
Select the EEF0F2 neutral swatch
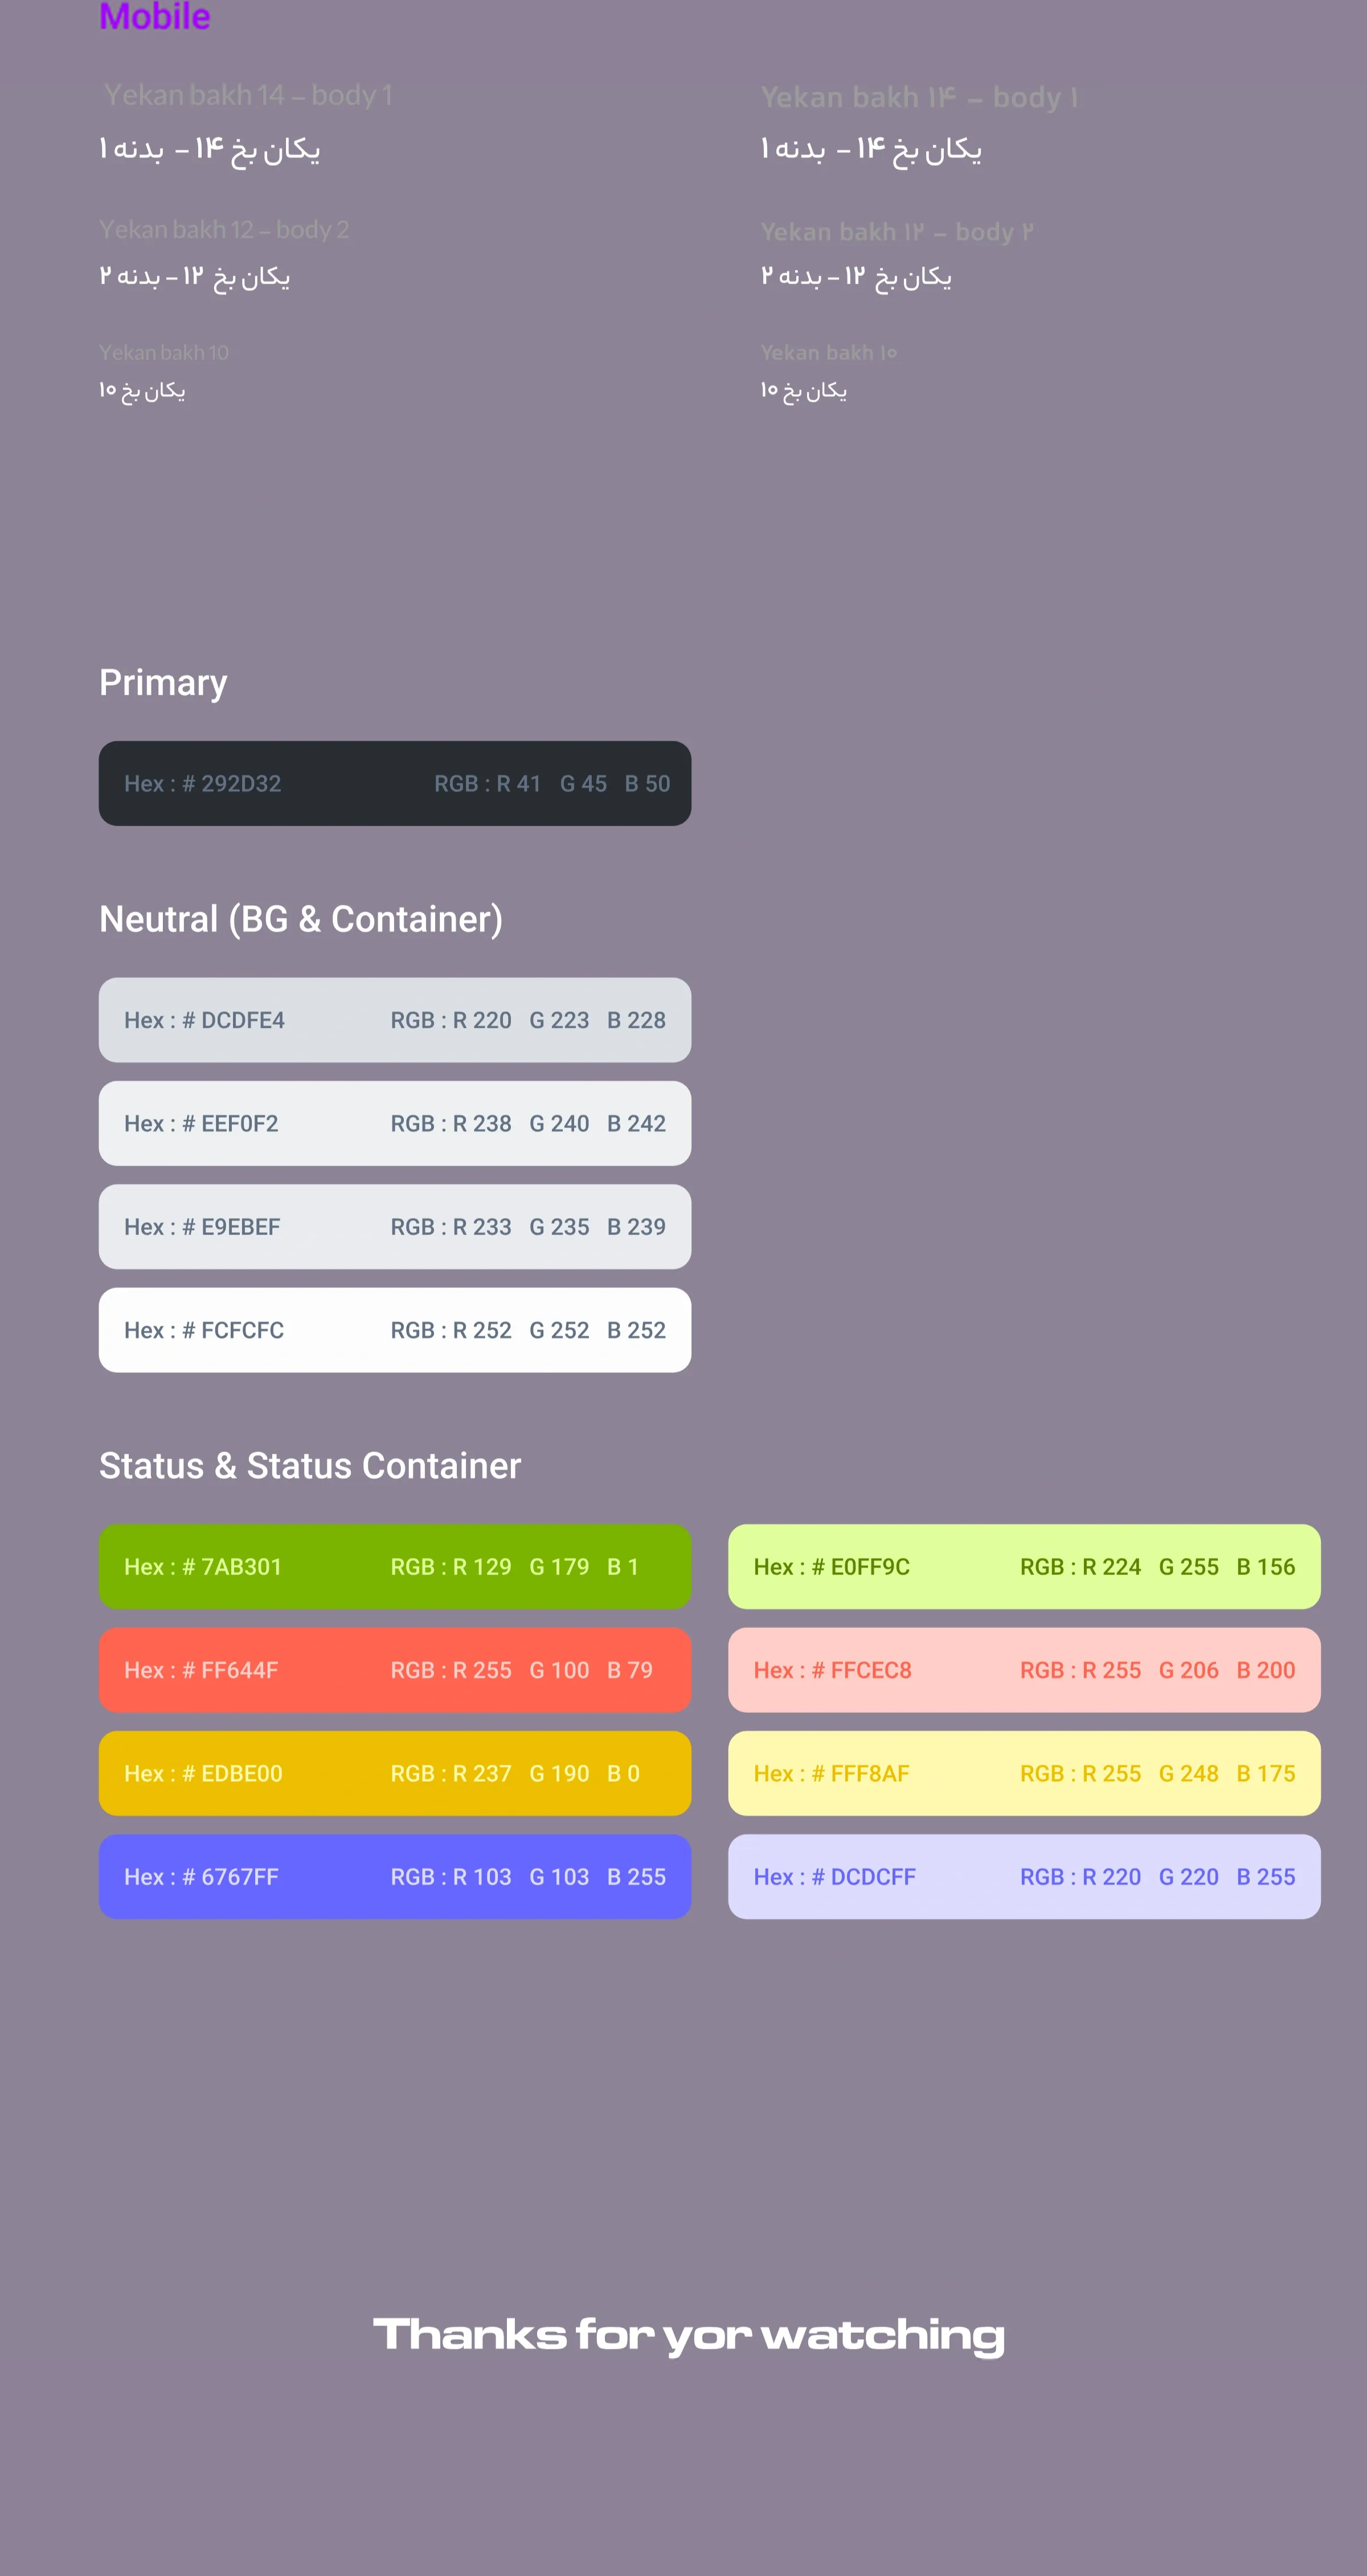(x=395, y=1123)
